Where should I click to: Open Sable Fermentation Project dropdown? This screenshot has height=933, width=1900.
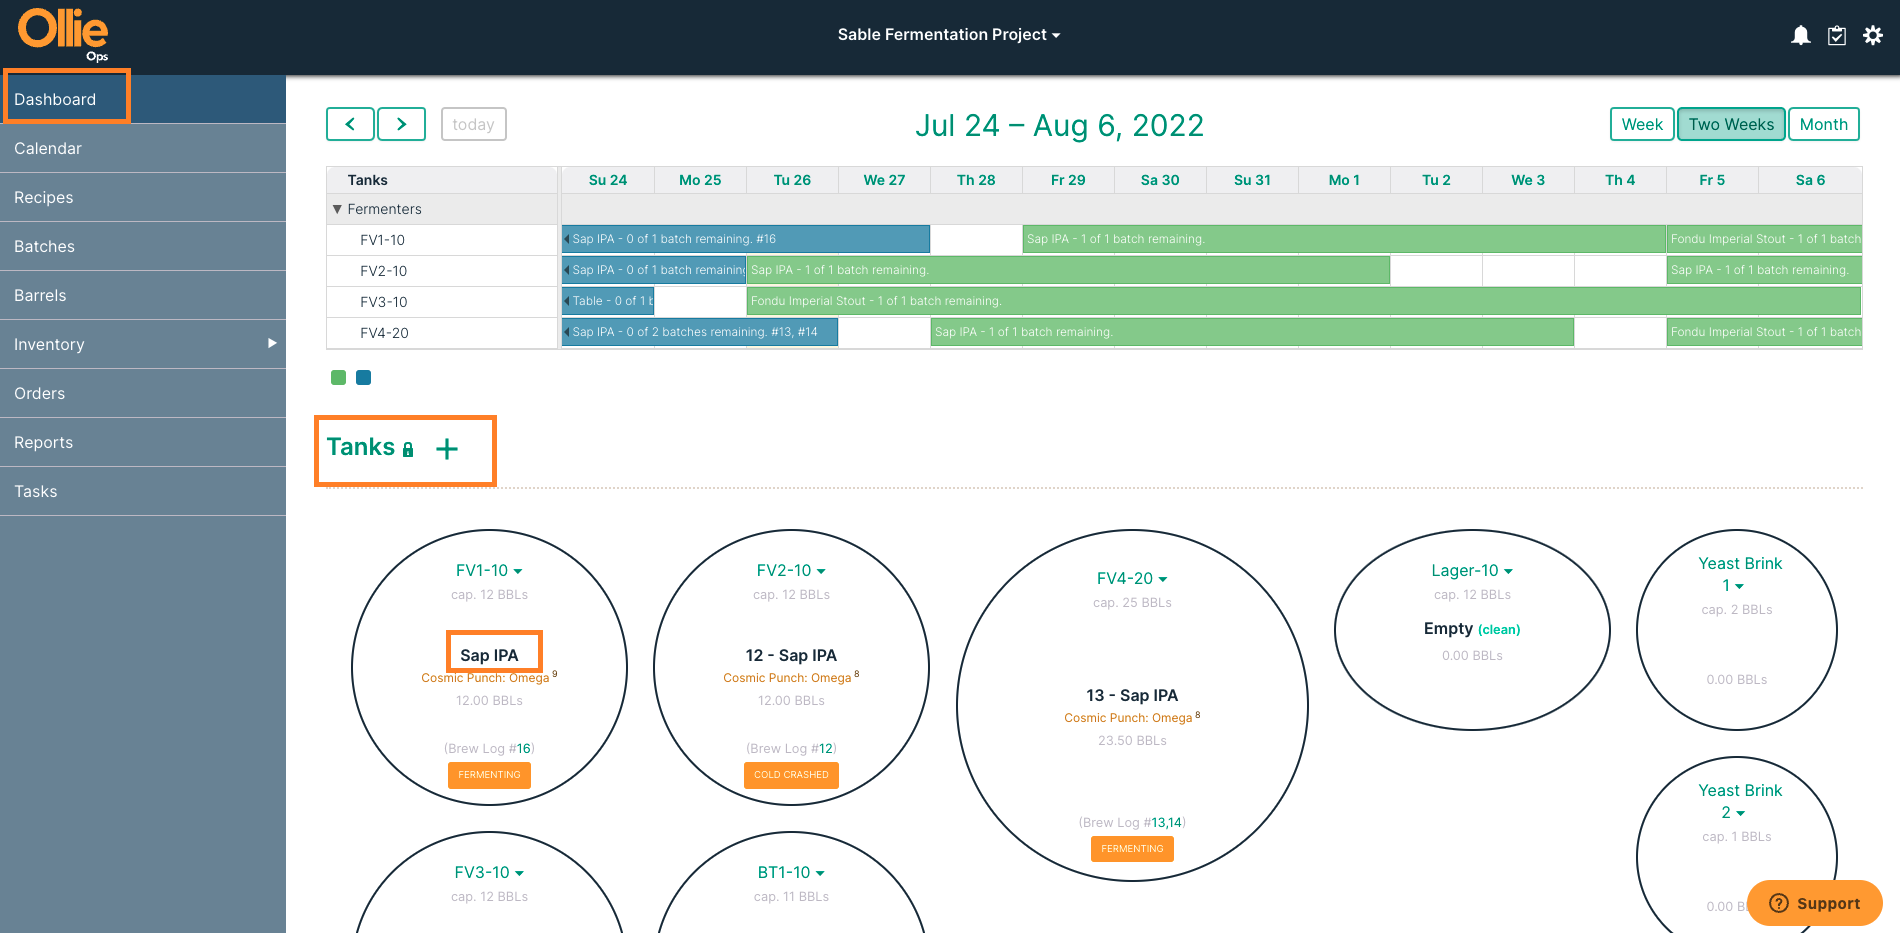click(949, 34)
